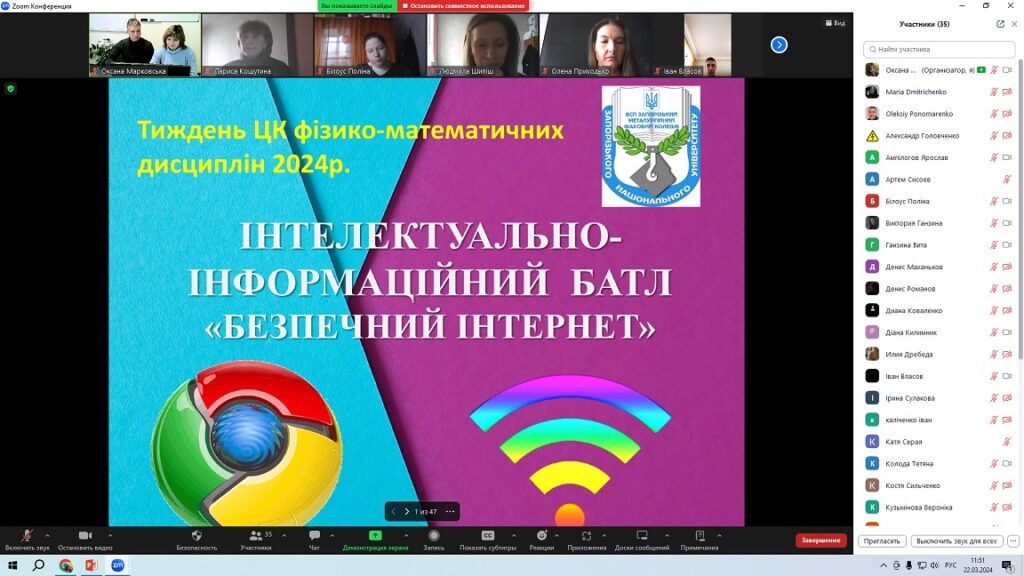
Task: Click Выключить звук для всех
Action: point(956,541)
